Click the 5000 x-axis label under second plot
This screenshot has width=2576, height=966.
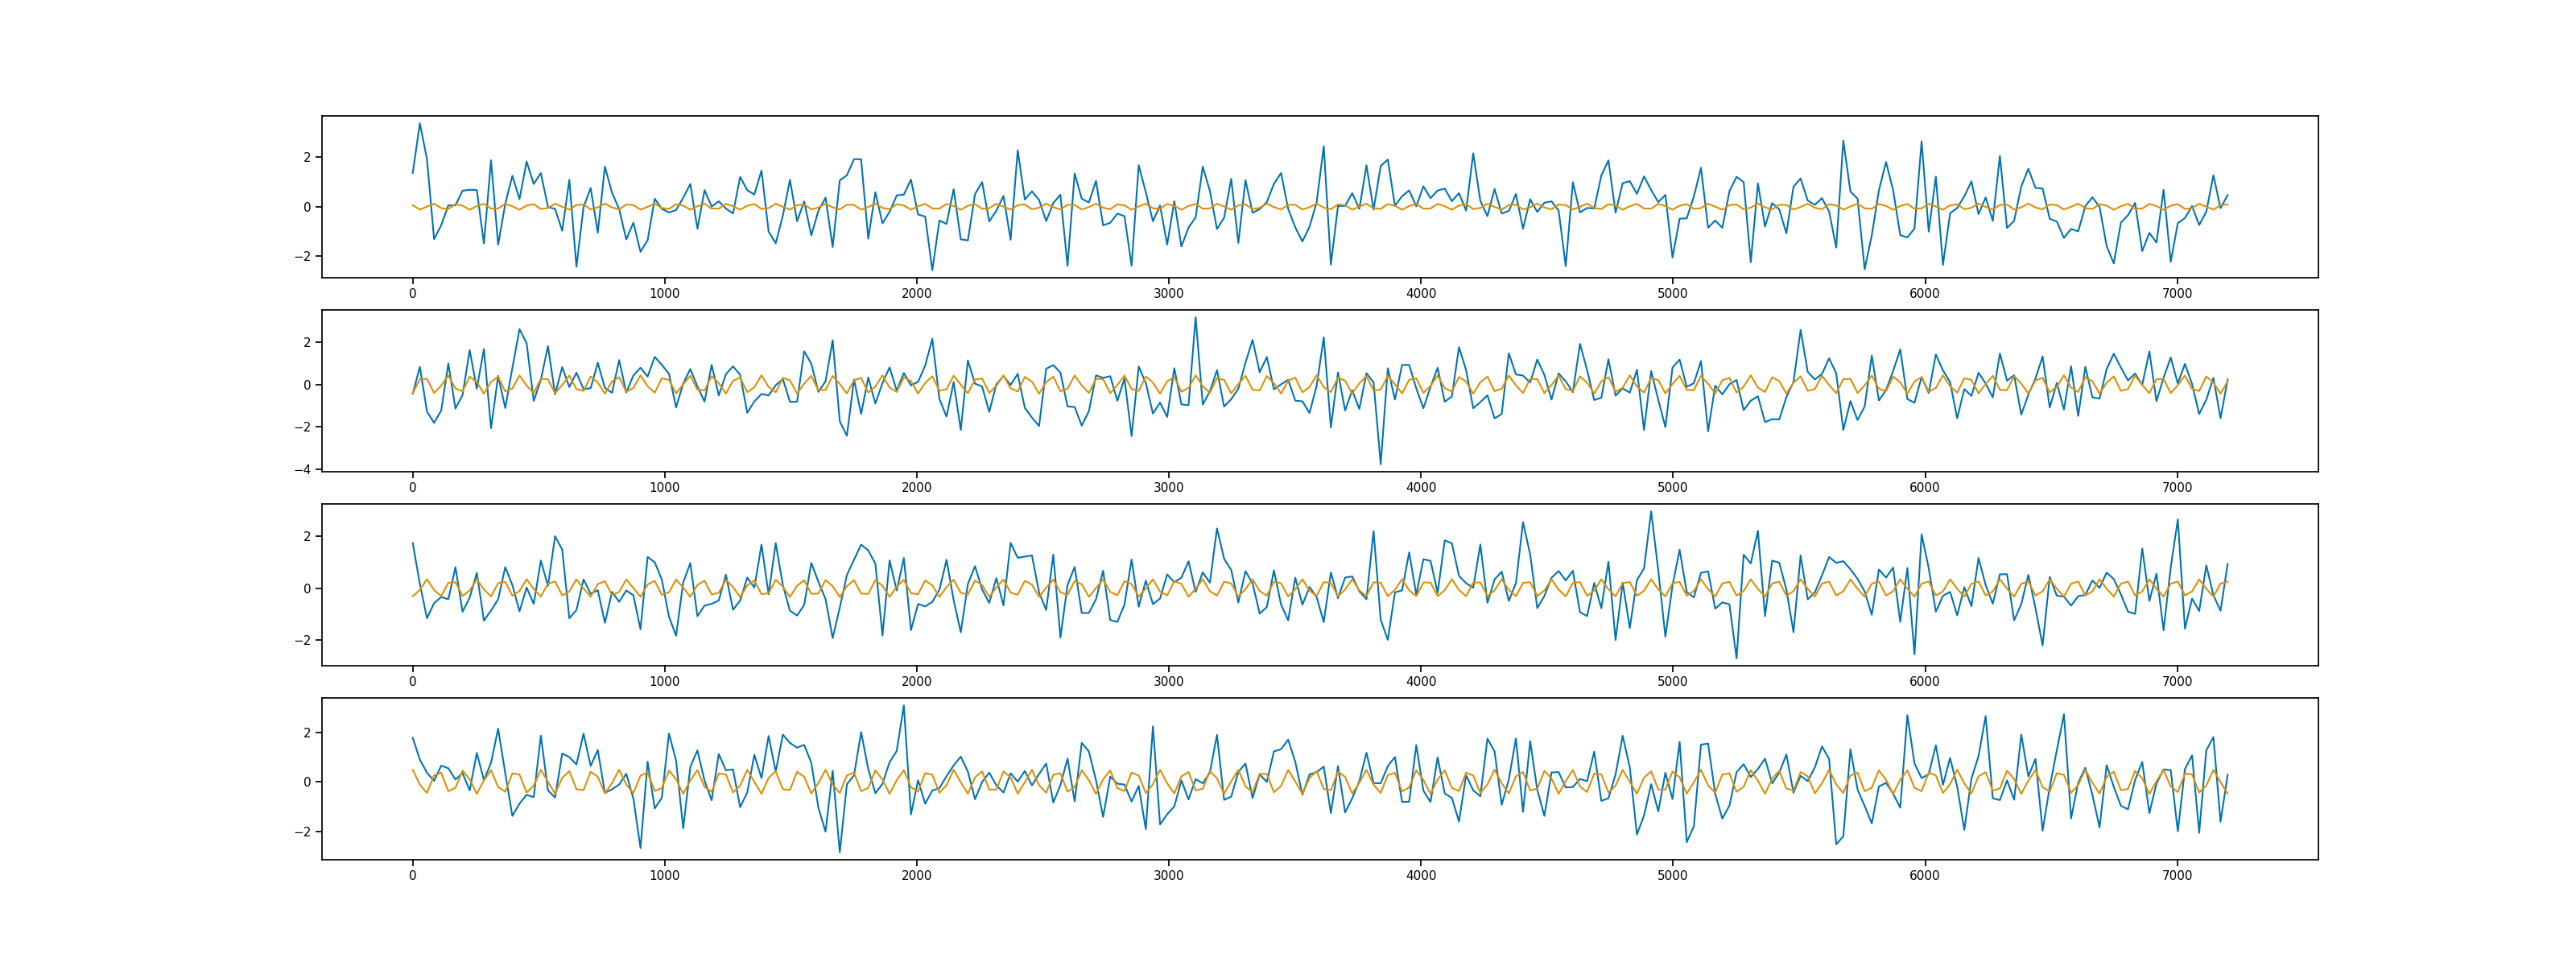coord(1672,488)
